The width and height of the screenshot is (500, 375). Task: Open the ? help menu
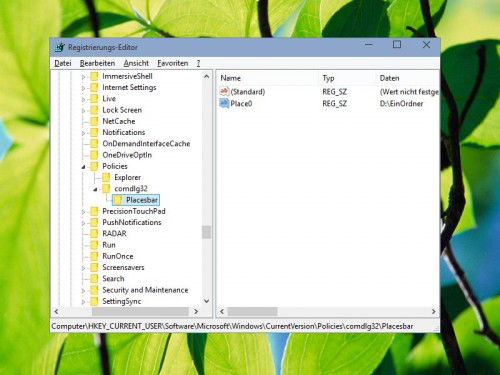(198, 63)
